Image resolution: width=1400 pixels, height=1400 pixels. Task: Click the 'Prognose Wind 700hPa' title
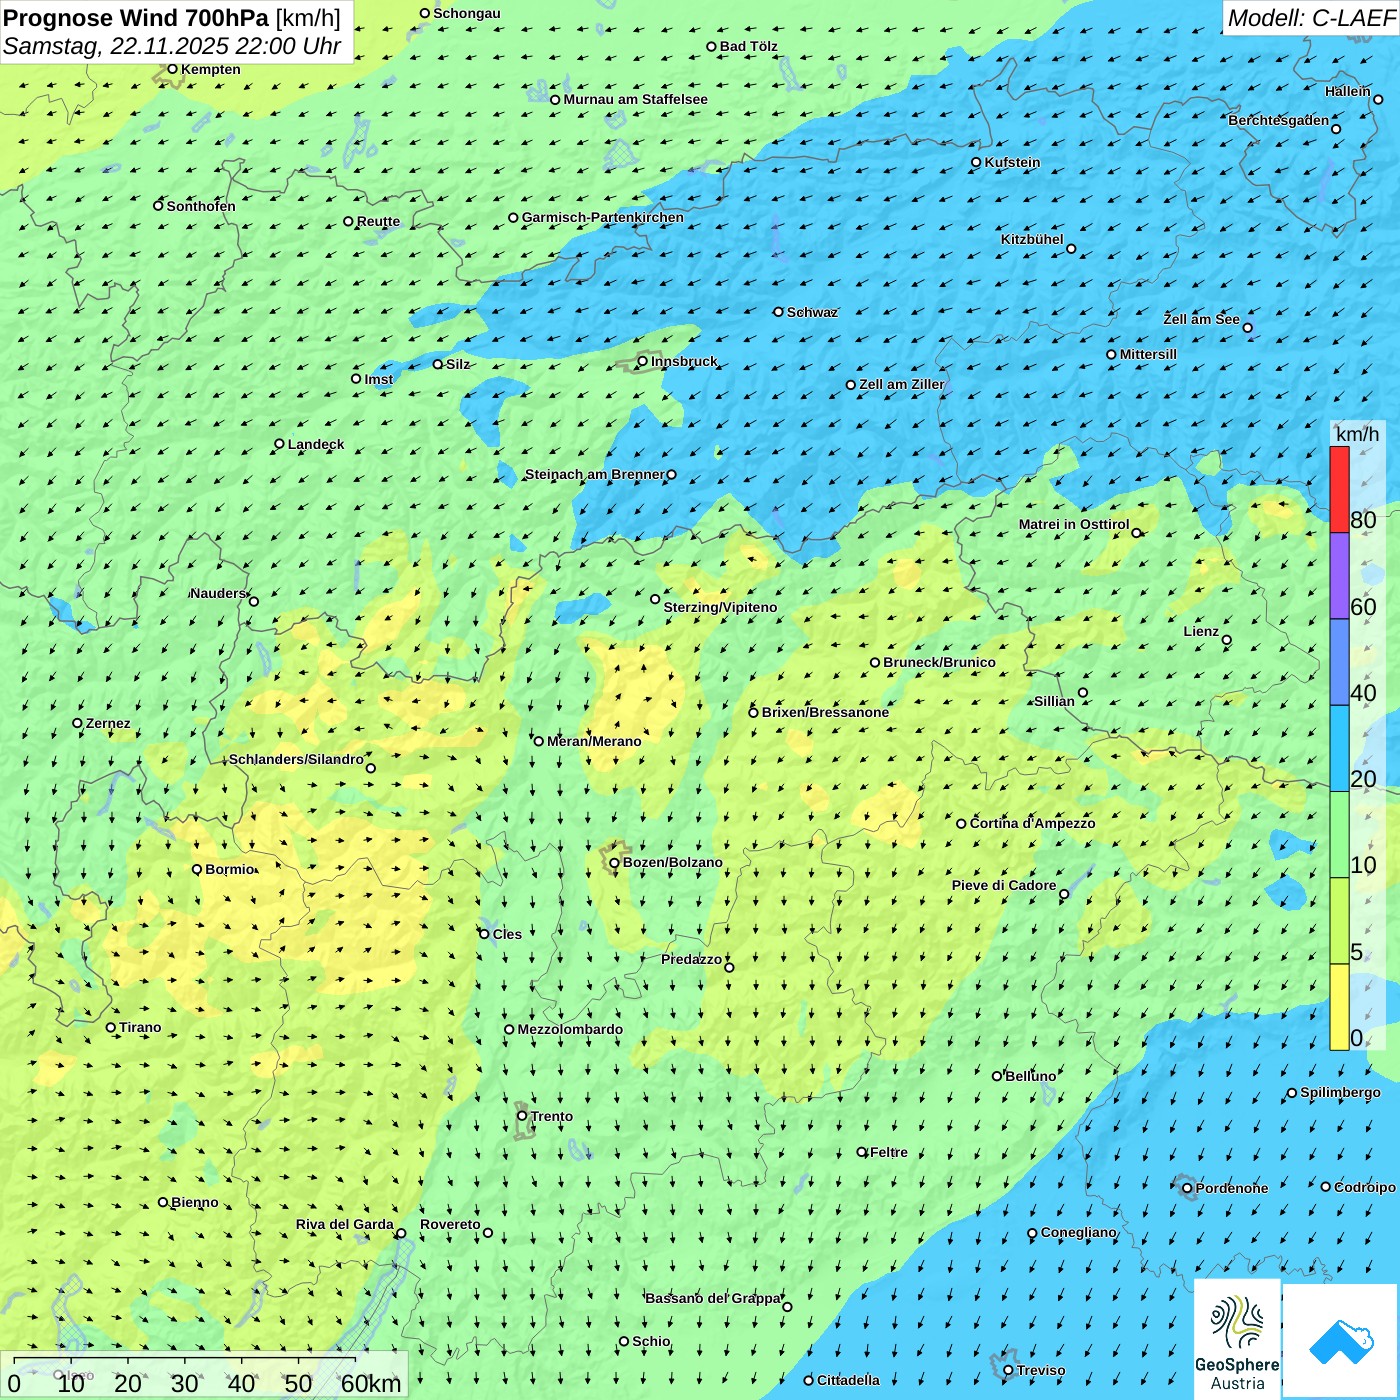coord(136,18)
